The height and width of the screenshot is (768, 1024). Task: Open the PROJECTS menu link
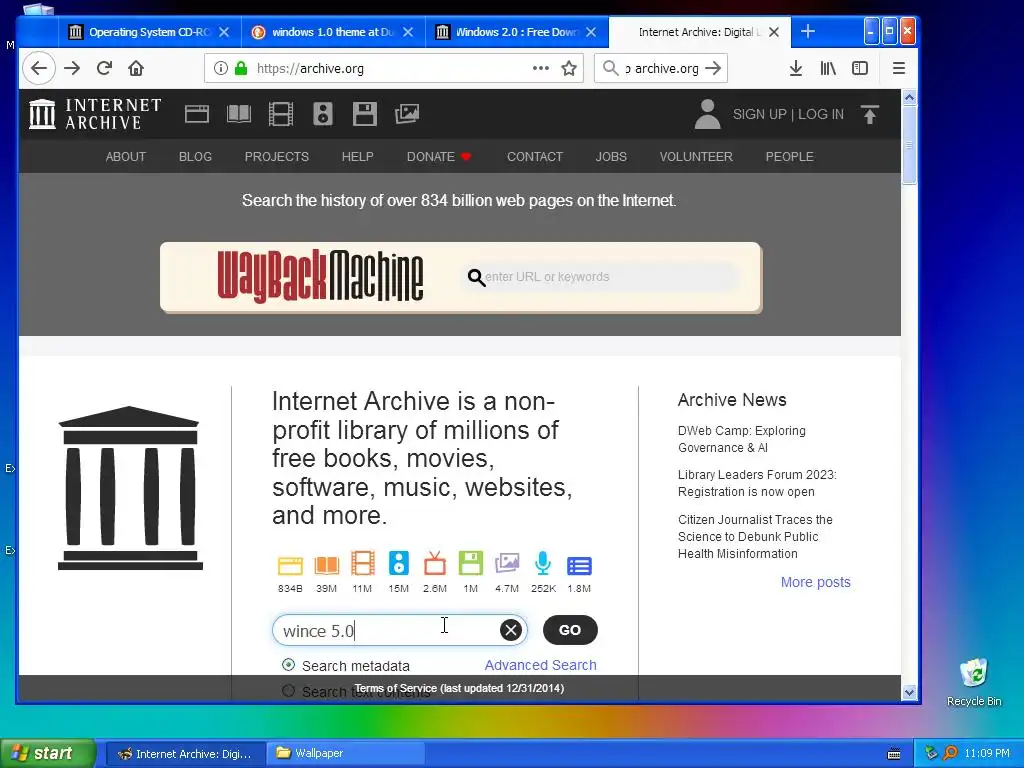coord(277,157)
